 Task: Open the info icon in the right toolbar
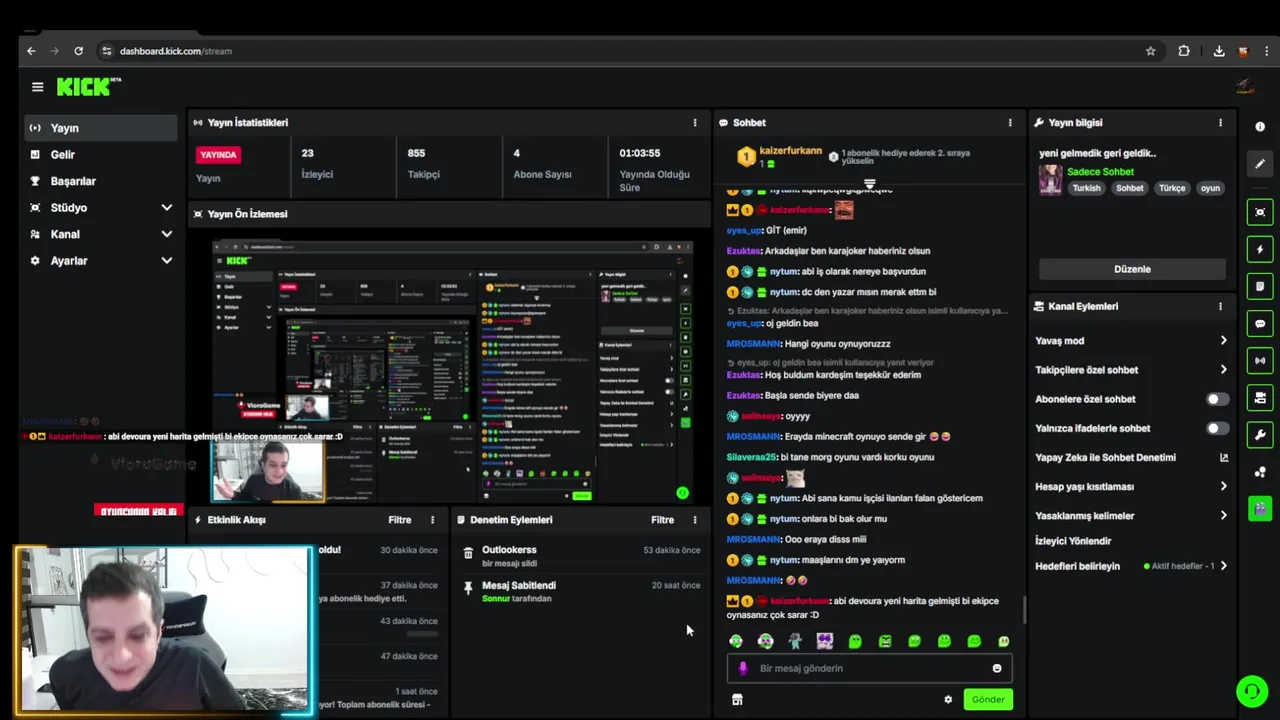pyautogui.click(x=1259, y=127)
